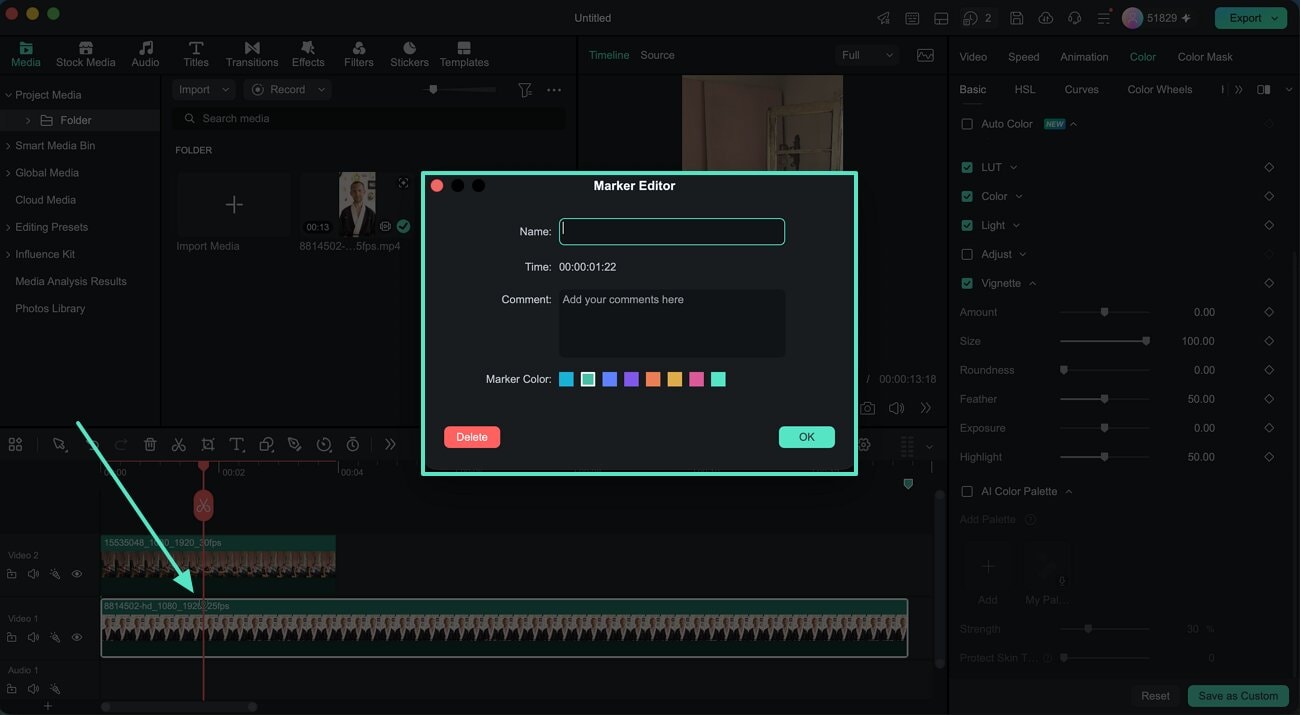Select the Split scissors tool in timeline toolbar
1300x715 pixels.
pos(178,444)
